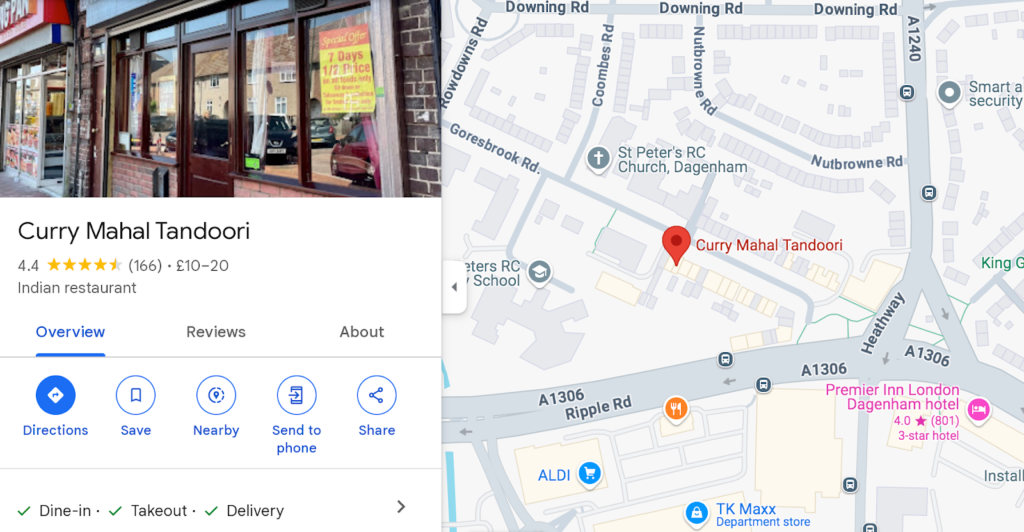The height and width of the screenshot is (532, 1024).
Task: Click Send to phone icon
Action: (296, 395)
